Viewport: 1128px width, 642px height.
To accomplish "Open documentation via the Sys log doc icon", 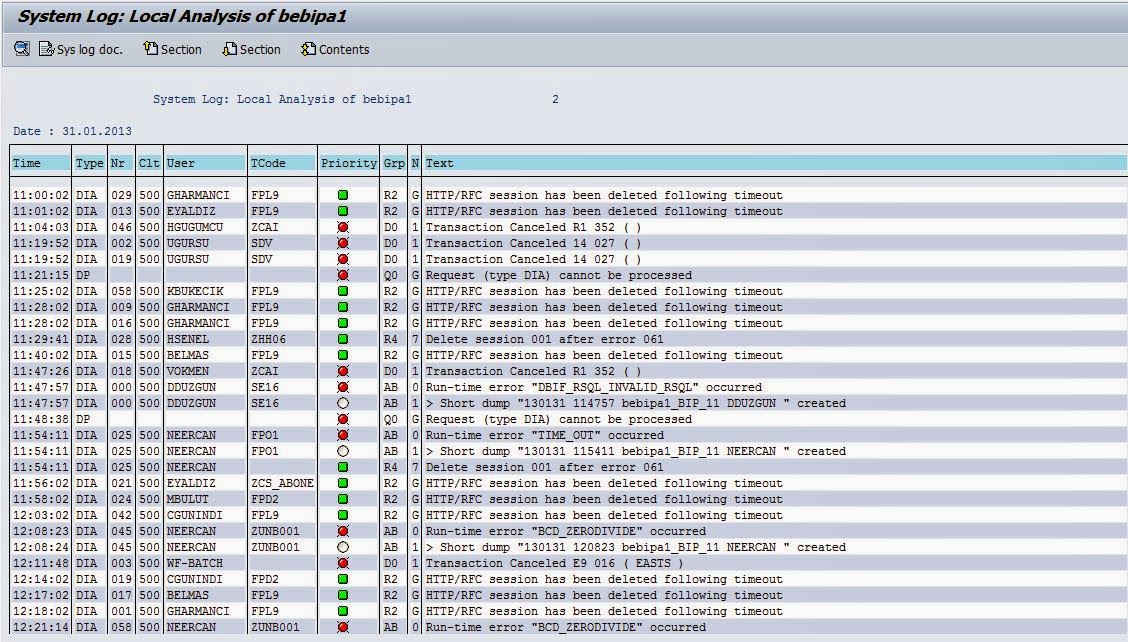I will 45,48.
